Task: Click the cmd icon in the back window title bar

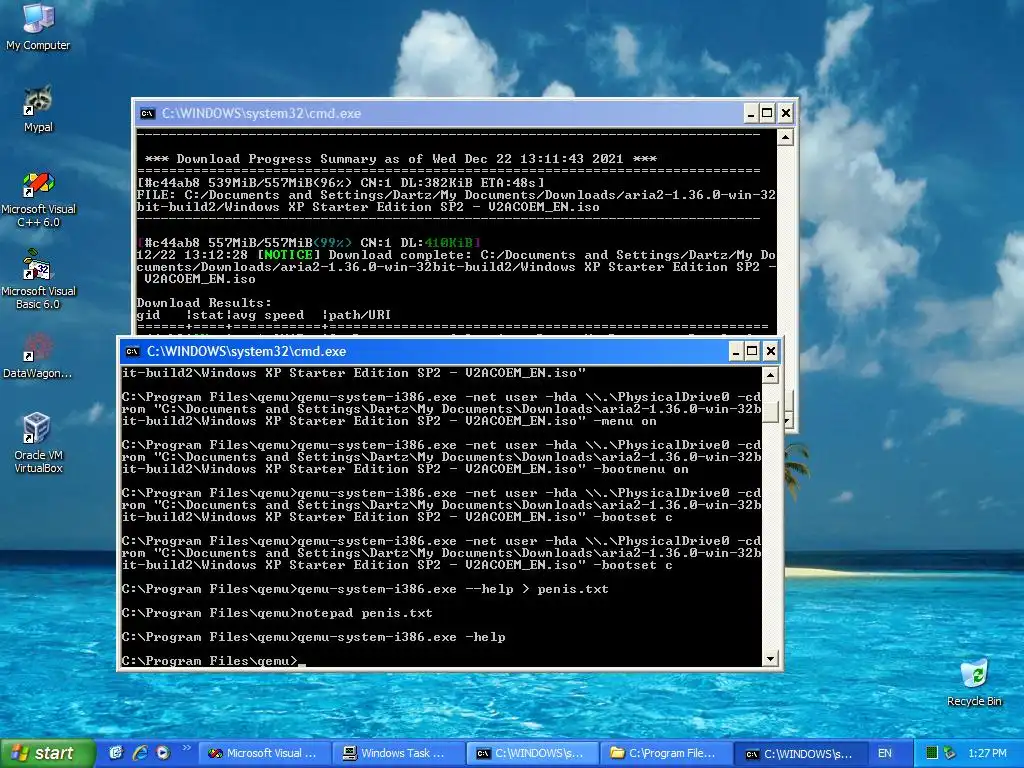Action: [148, 114]
